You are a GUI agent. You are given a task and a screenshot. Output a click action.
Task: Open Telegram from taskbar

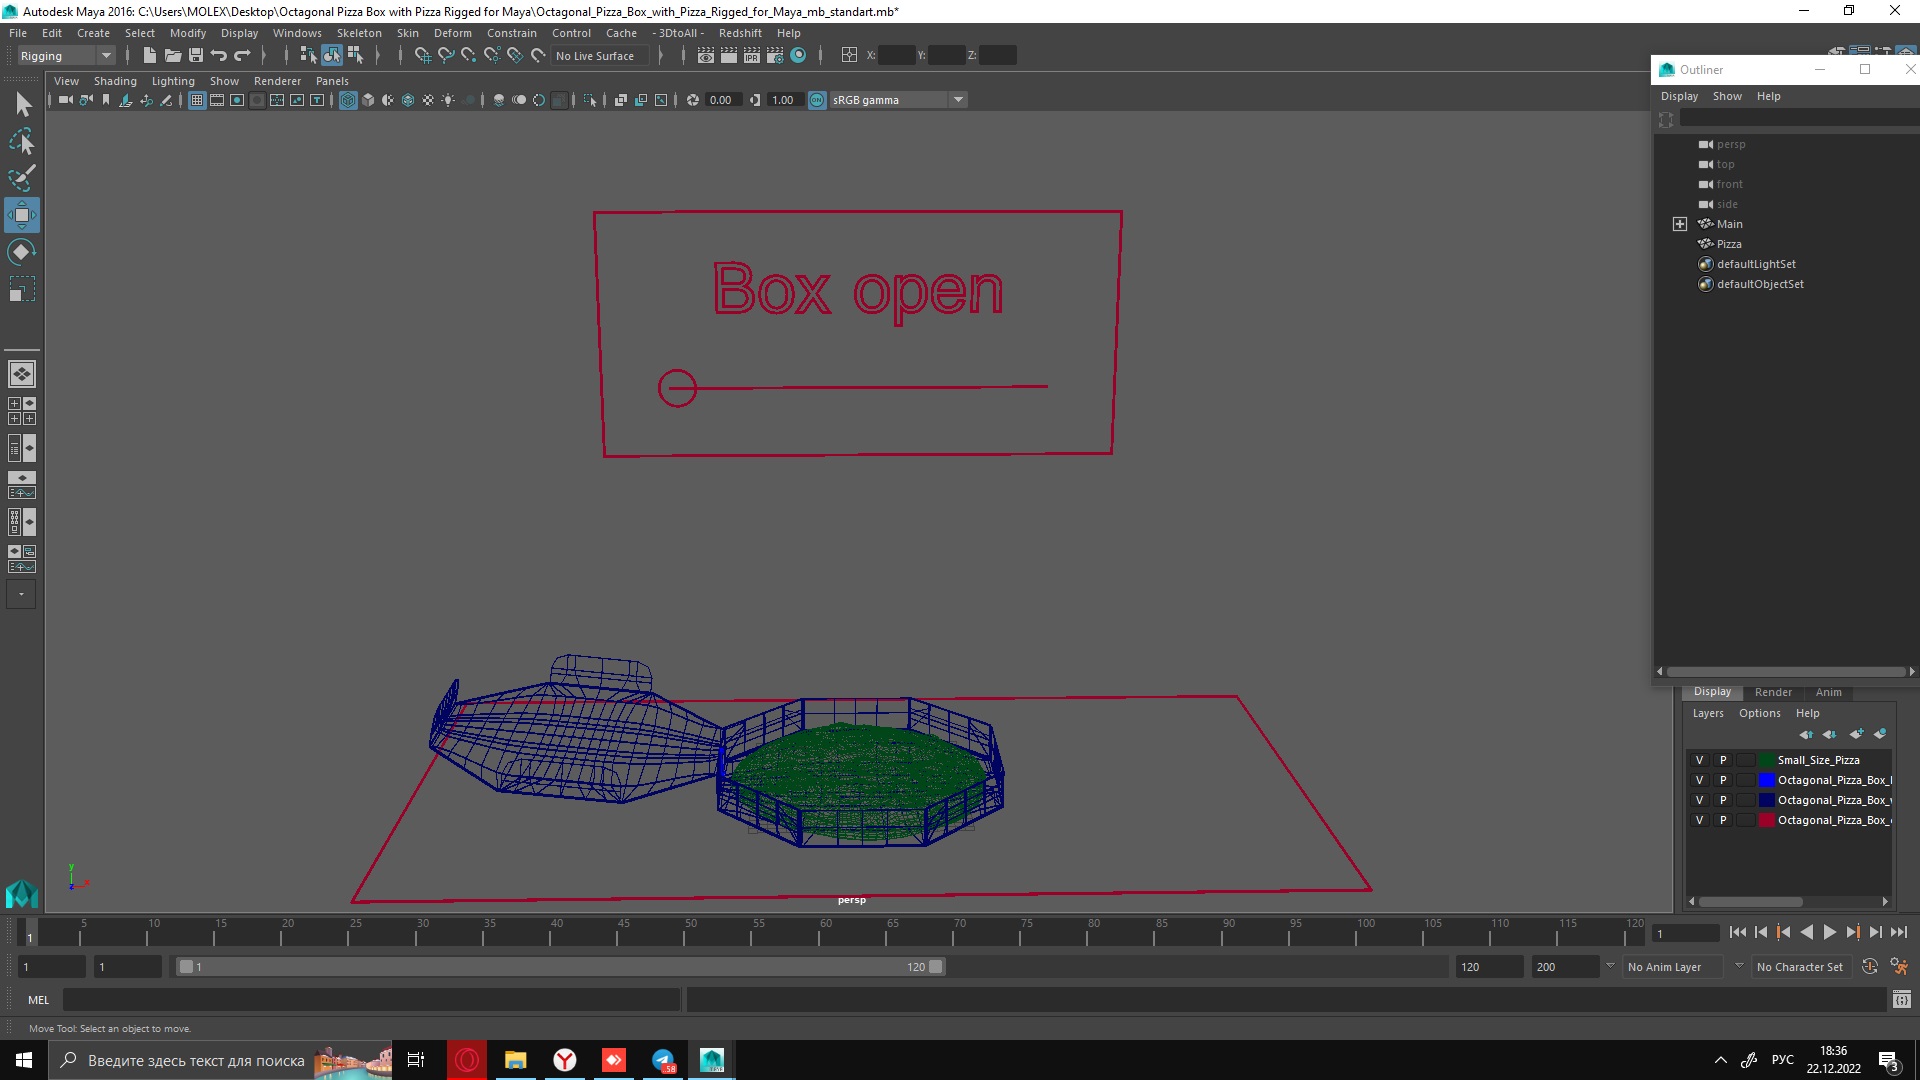coord(663,1060)
